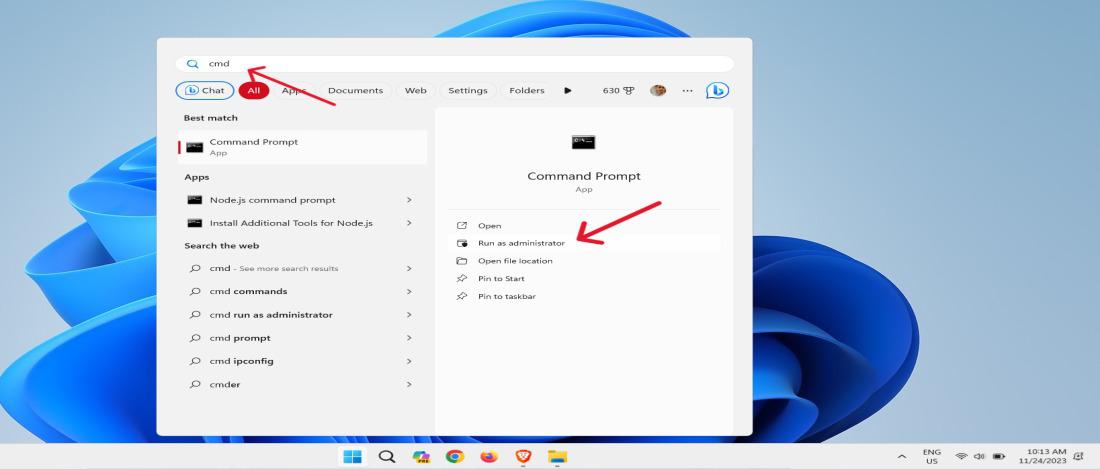Viewport: 1100px width, 469px height.
Task: Launch Brave browser from the taskbar
Action: 523,457
